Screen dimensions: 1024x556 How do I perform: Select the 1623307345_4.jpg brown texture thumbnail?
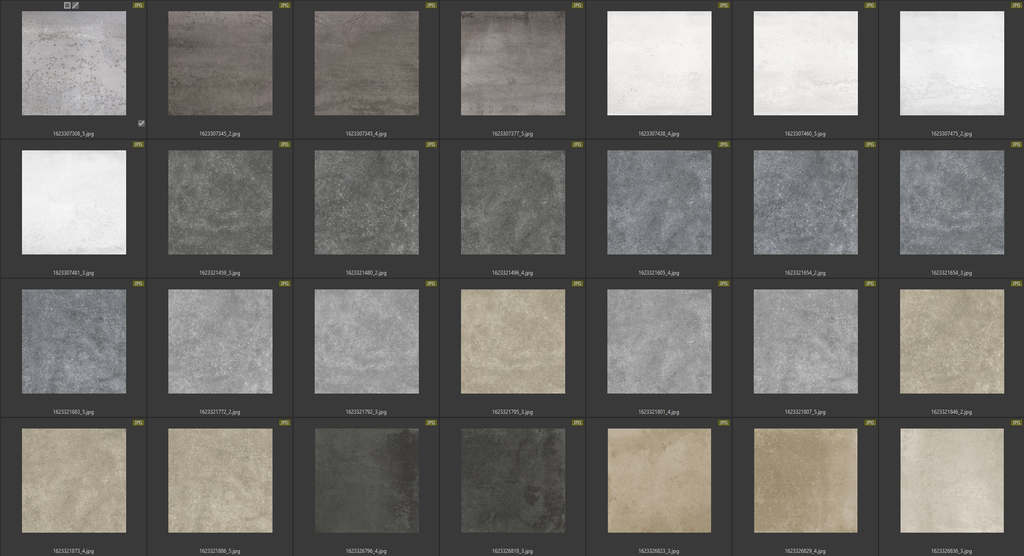pyautogui.click(x=366, y=63)
